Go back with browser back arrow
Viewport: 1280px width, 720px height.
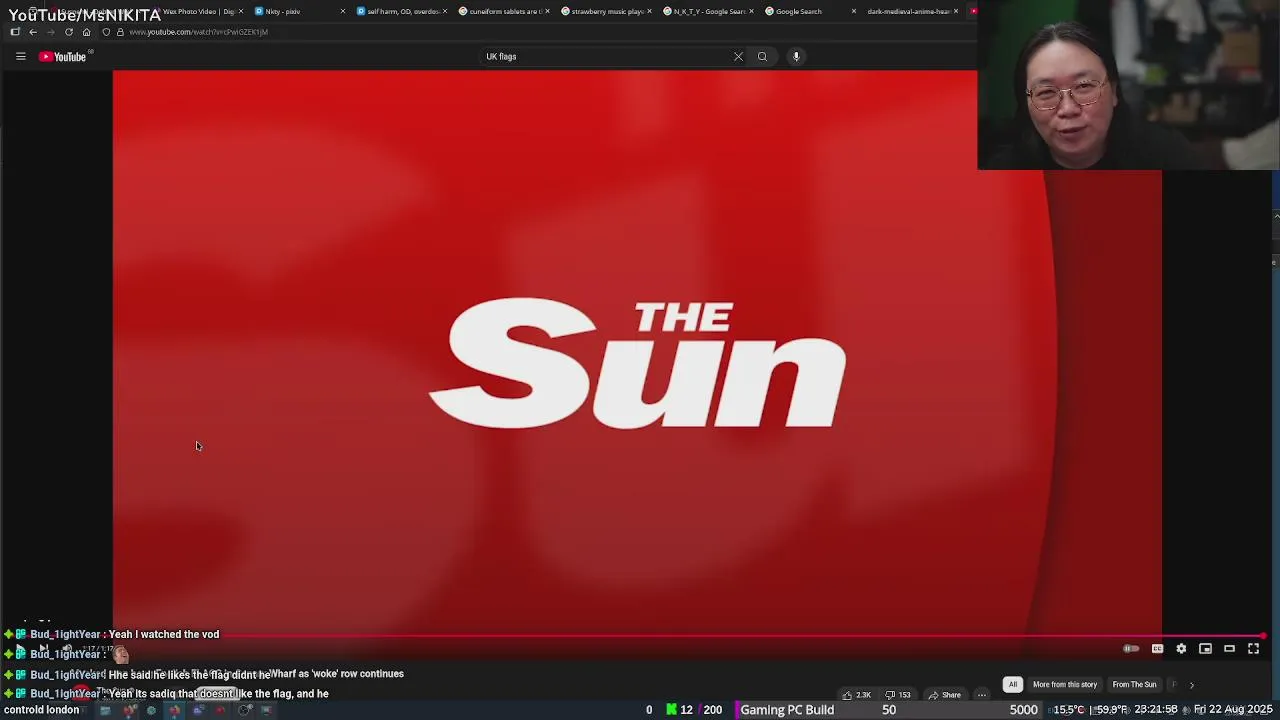coord(32,32)
